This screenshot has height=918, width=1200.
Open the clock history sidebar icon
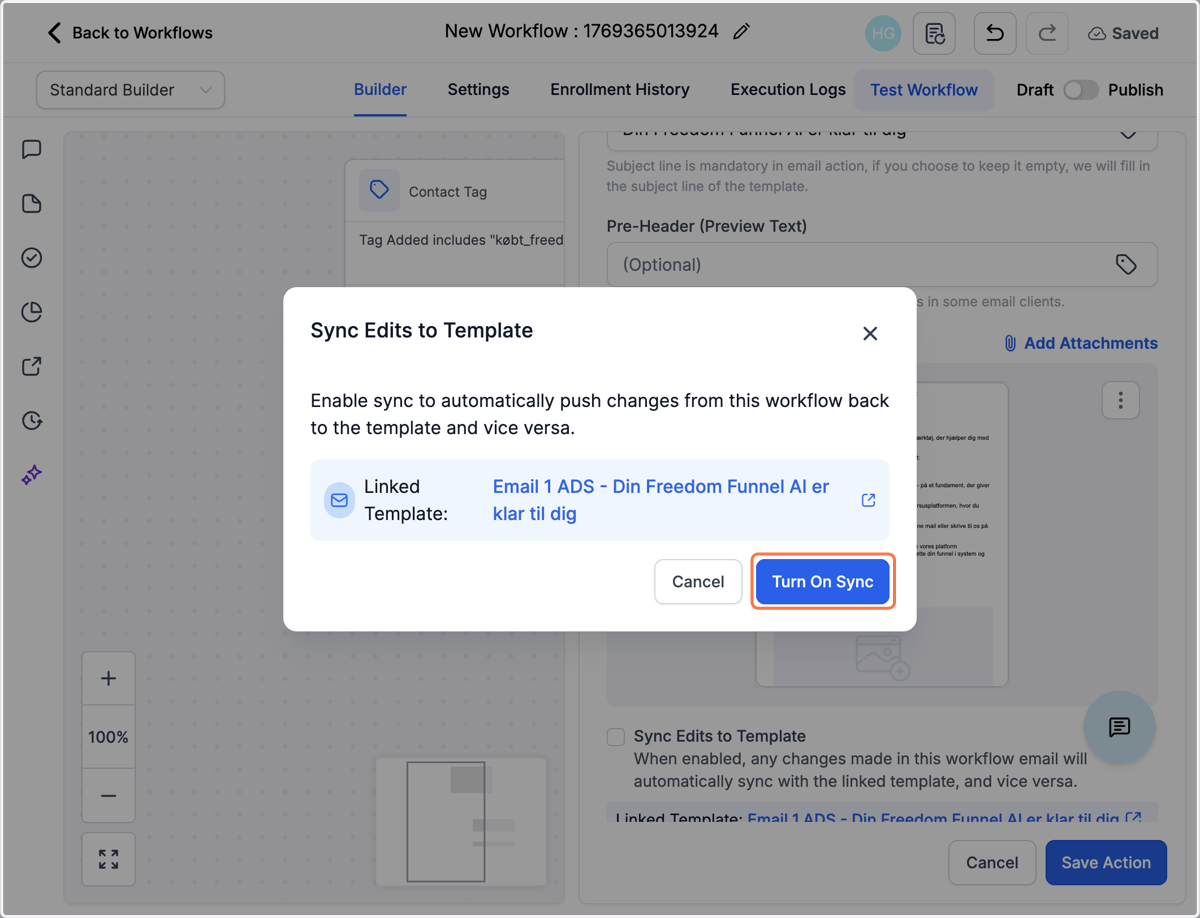point(32,420)
